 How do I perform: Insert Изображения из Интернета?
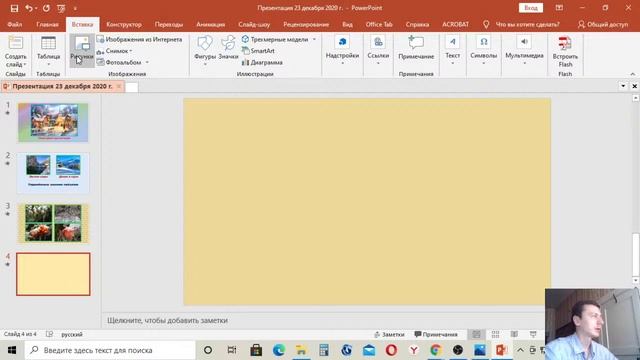coord(140,40)
